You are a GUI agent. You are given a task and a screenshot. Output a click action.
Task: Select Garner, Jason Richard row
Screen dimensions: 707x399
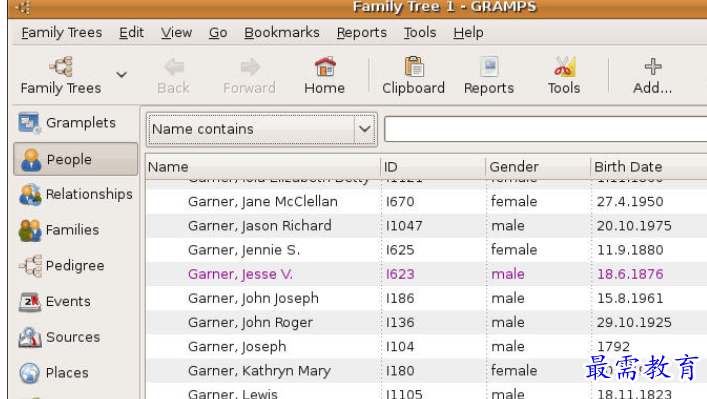[x=426, y=225]
